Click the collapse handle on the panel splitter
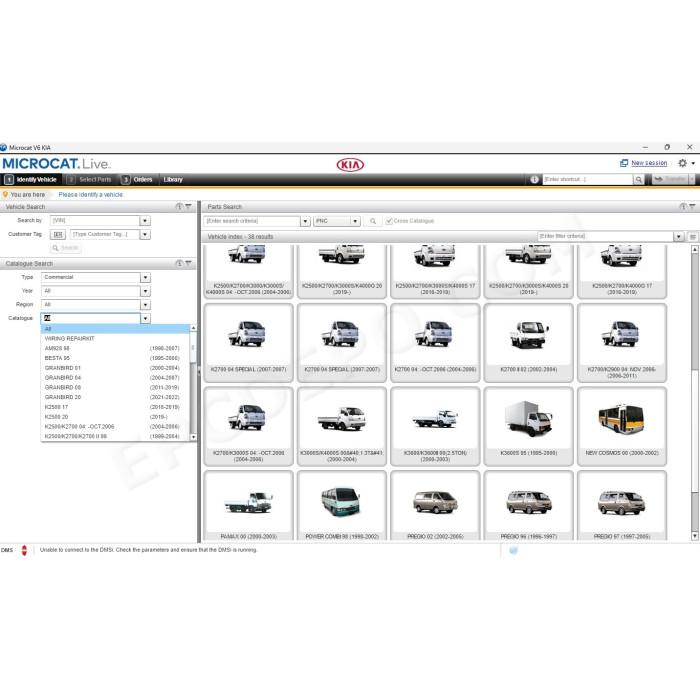The width and height of the screenshot is (700, 700). pyautogui.click(x=199, y=372)
